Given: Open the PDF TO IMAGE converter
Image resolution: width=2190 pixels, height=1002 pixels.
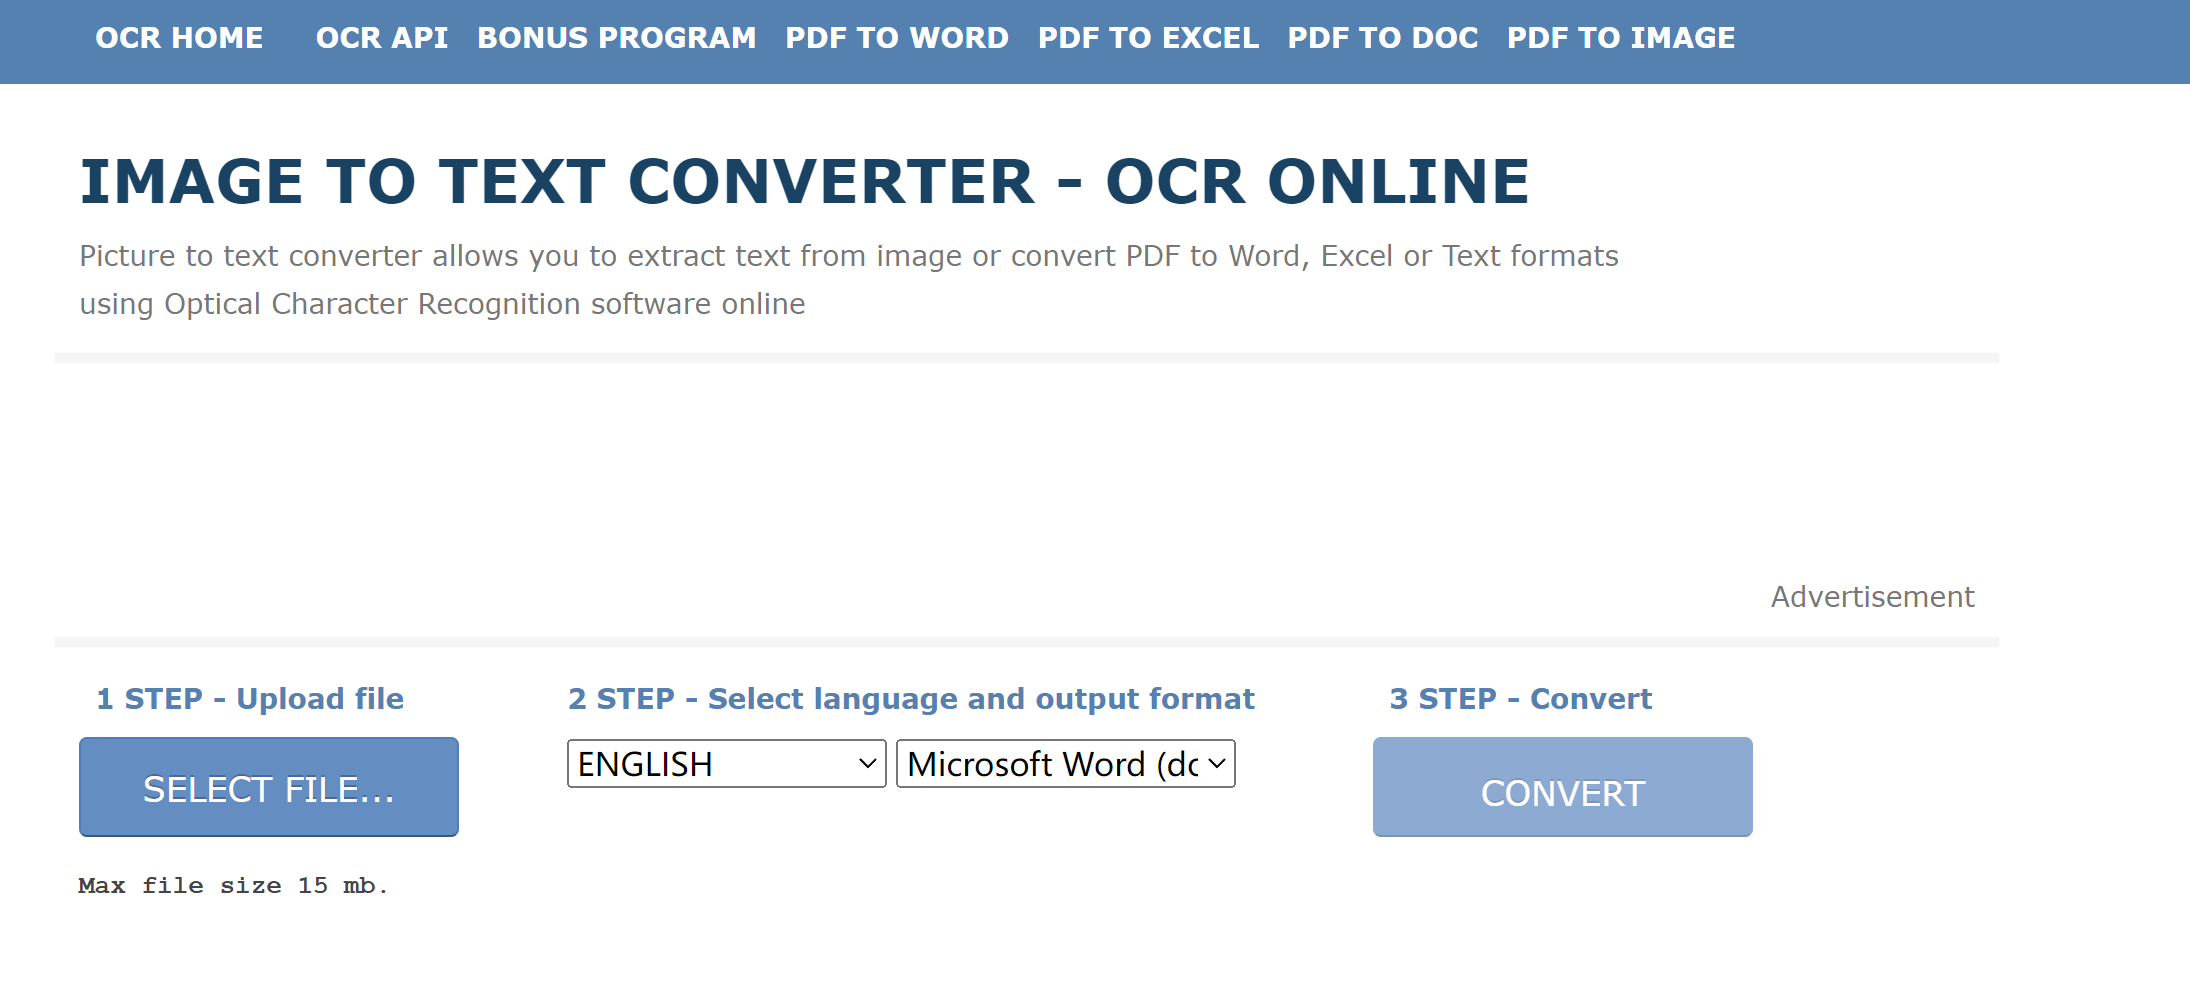Looking at the screenshot, I should coord(1621,38).
